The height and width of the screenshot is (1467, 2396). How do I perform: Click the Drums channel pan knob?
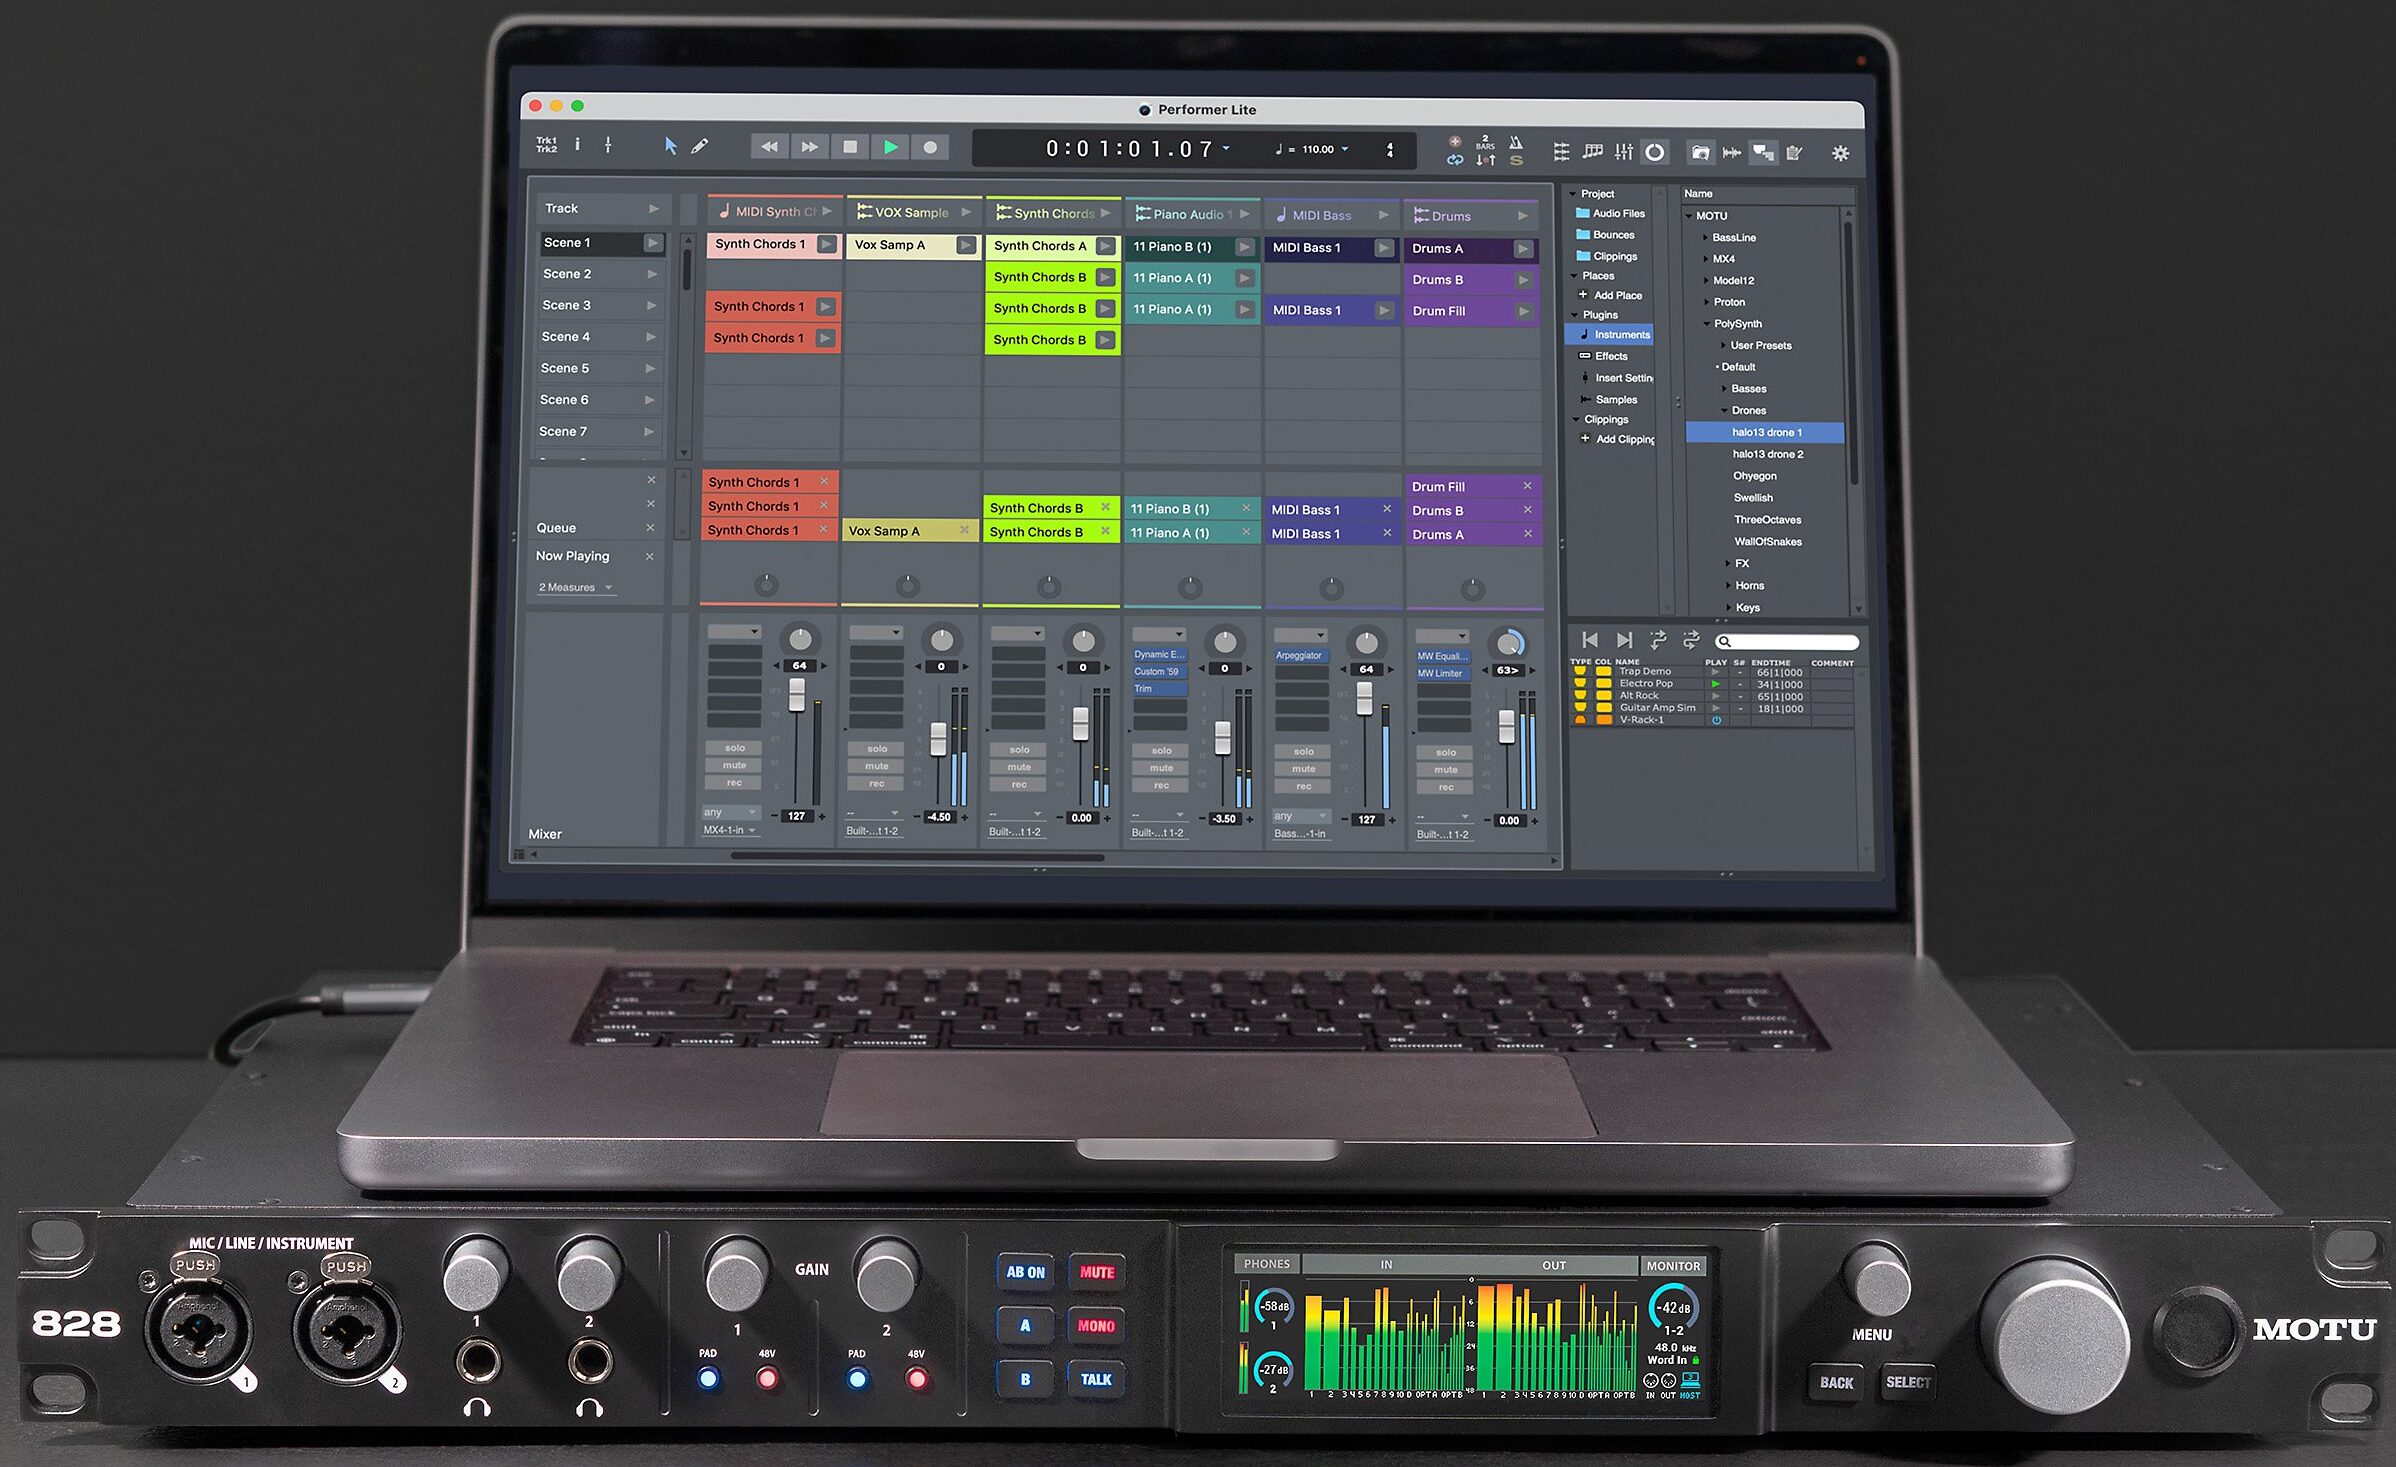[x=1509, y=644]
